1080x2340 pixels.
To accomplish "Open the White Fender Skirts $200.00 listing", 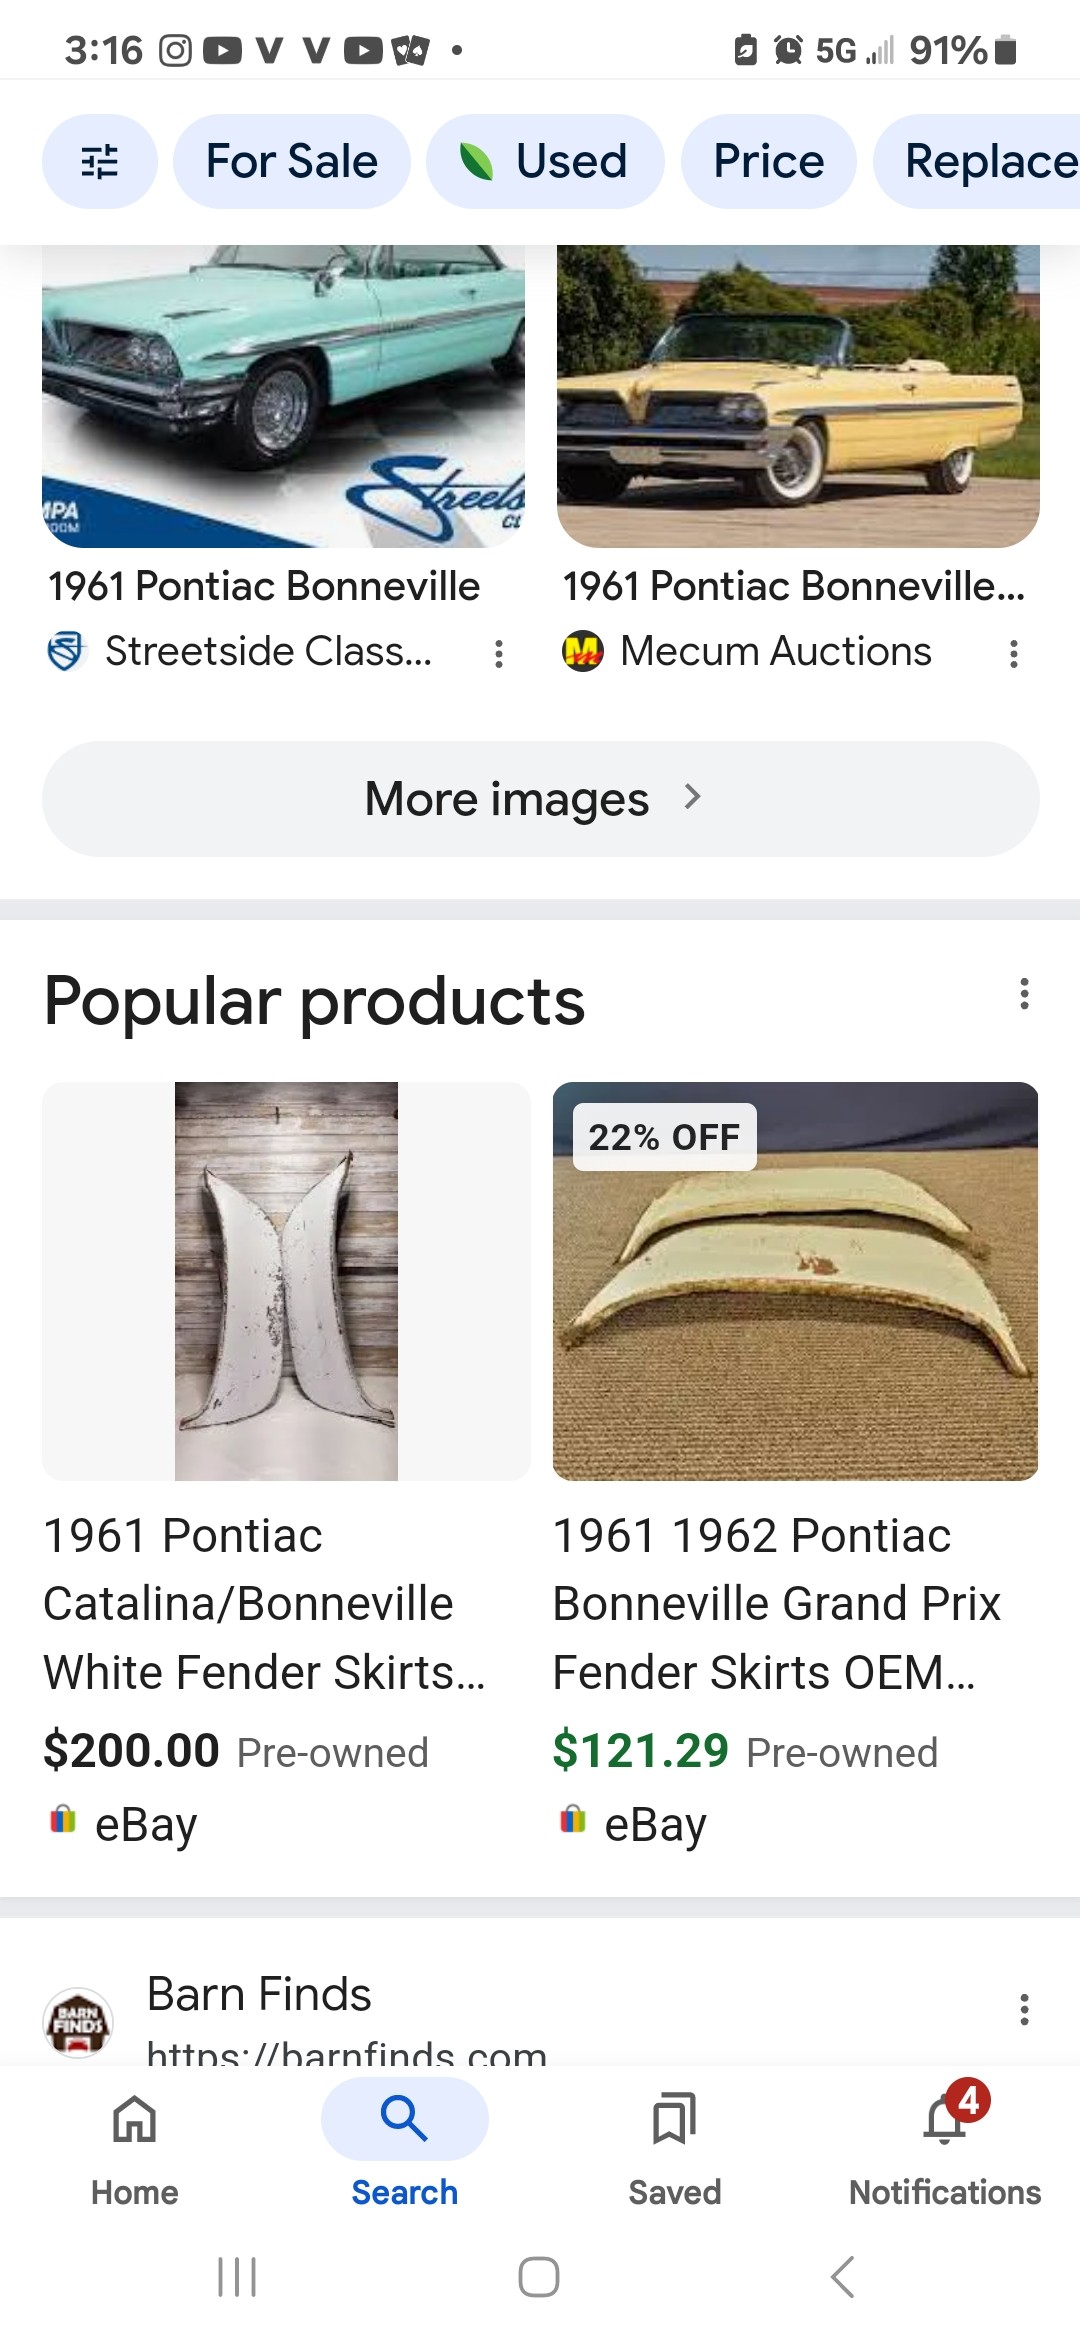I will point(264,1603).
